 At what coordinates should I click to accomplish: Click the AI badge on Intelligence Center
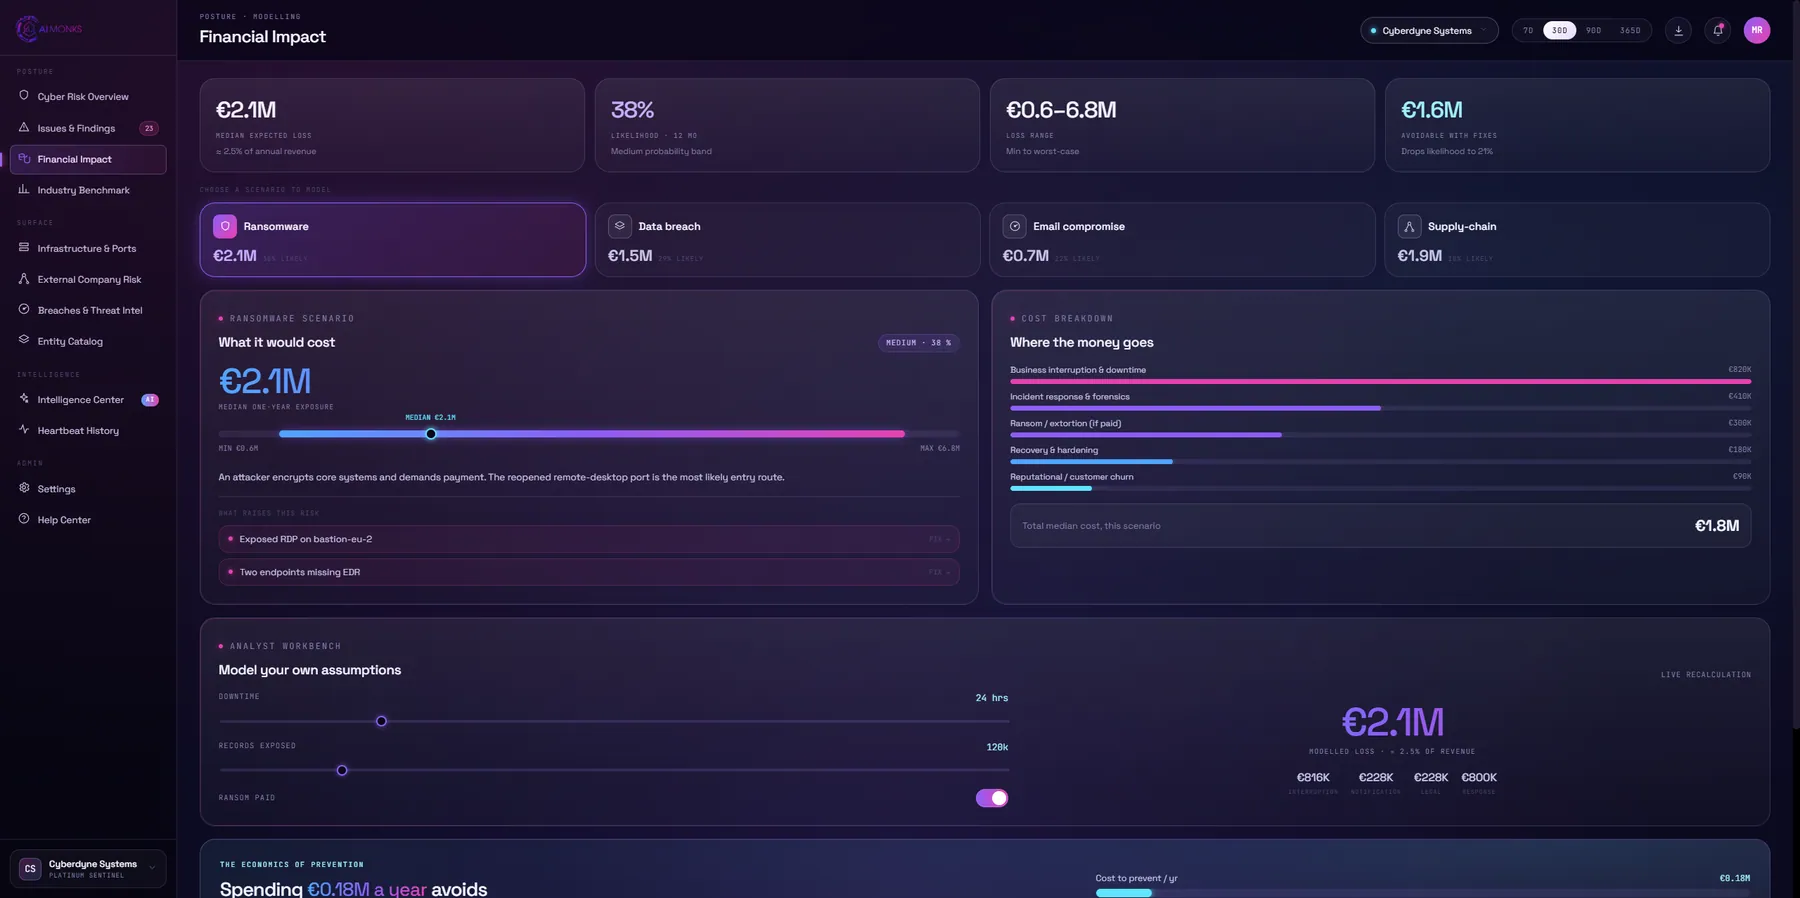coord(150,399)
